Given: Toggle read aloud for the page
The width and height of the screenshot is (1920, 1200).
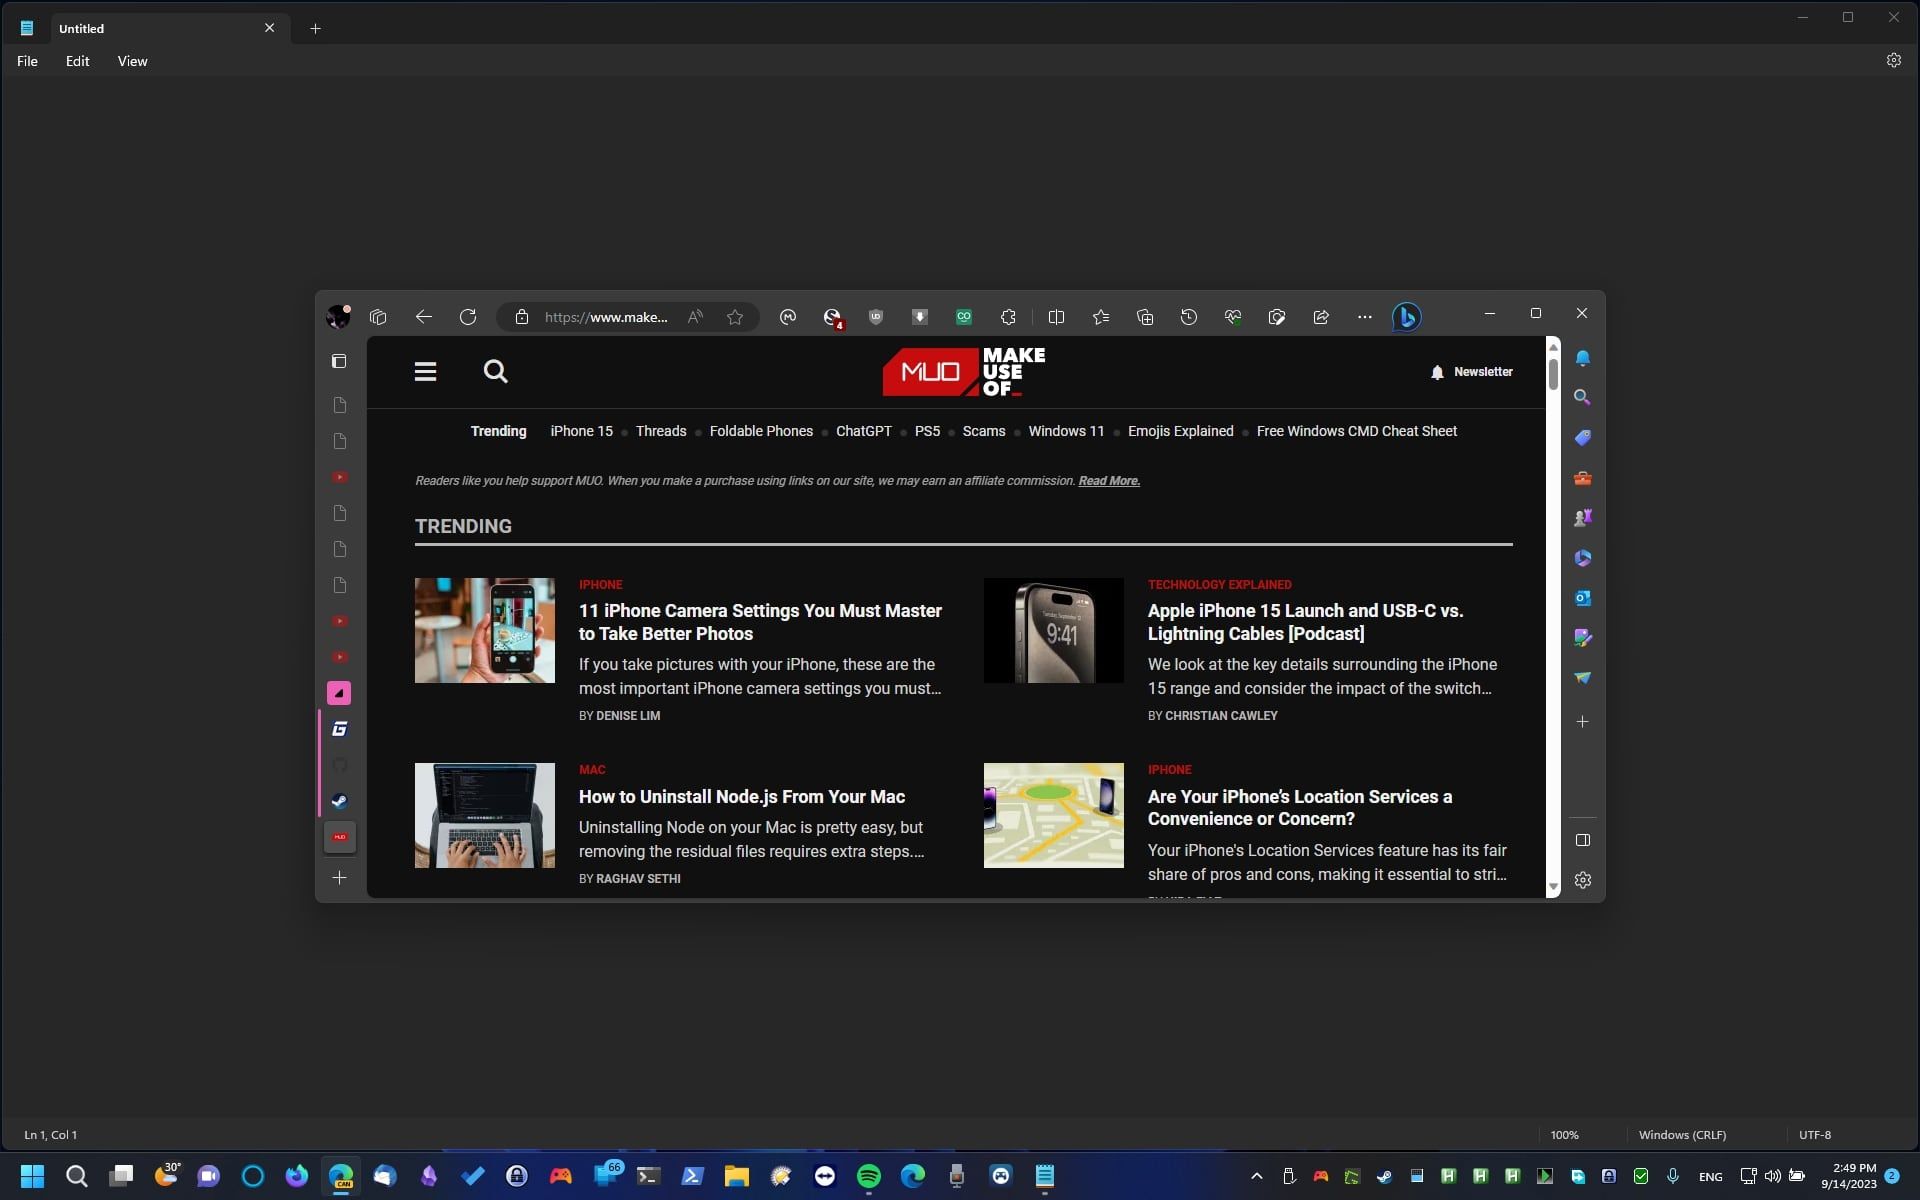Looking at the screenshot, I should click(696, 317).
